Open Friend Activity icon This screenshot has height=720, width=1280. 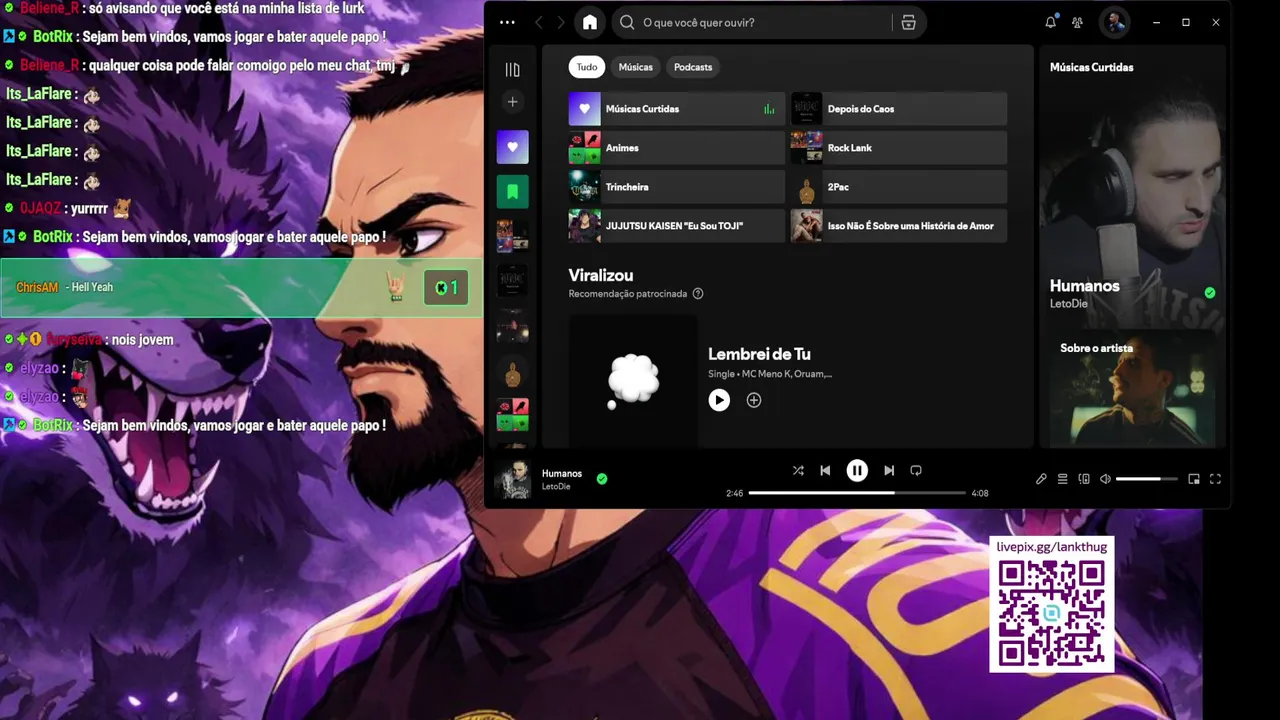pos(1077,22)
